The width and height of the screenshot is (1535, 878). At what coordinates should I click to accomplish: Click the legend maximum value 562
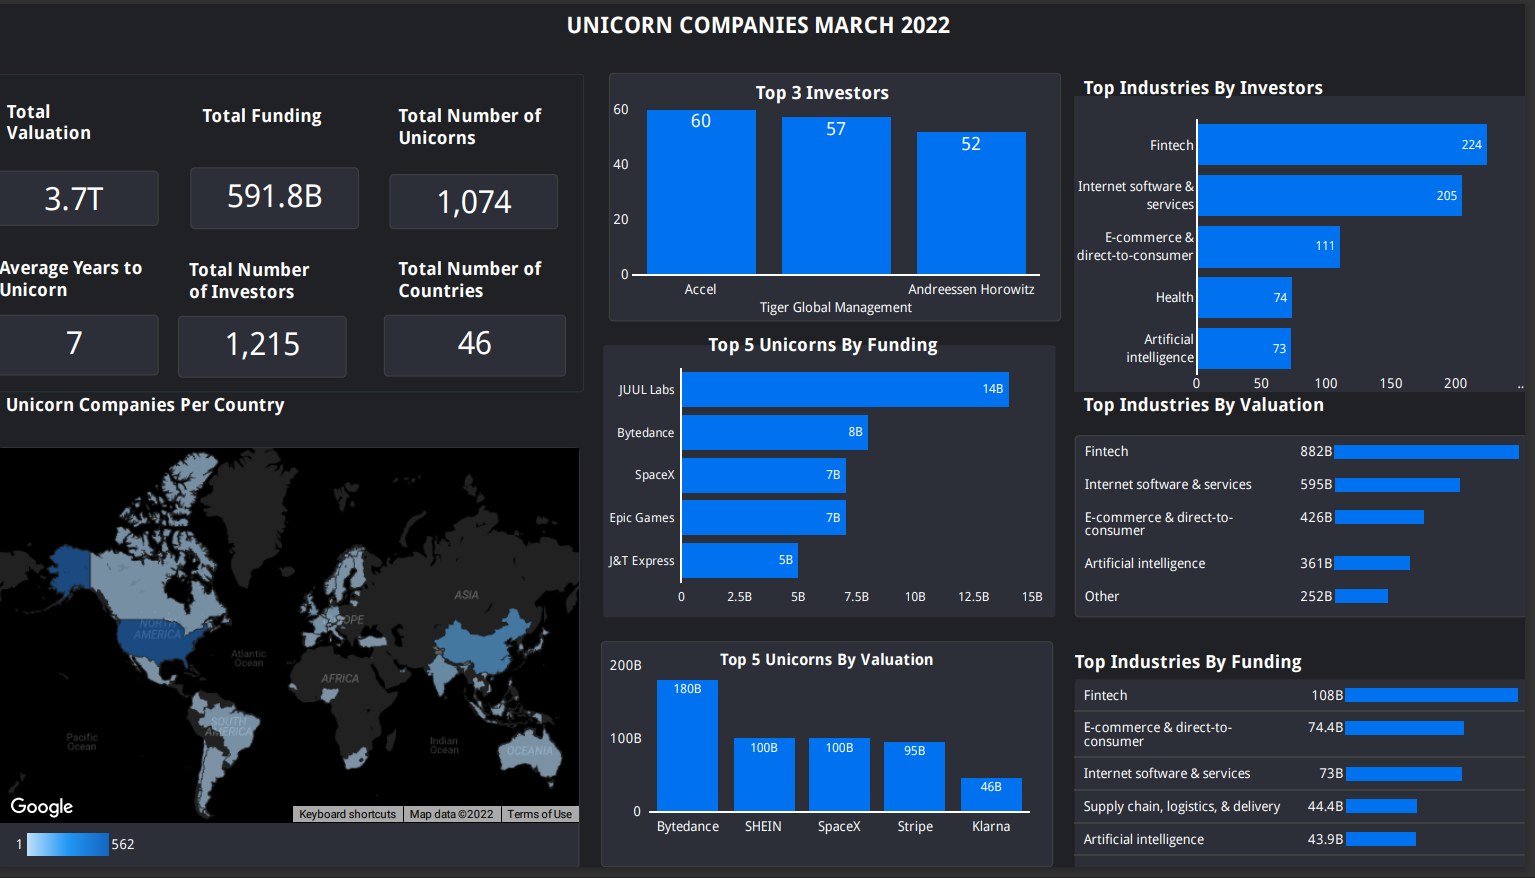pos(123,844)
